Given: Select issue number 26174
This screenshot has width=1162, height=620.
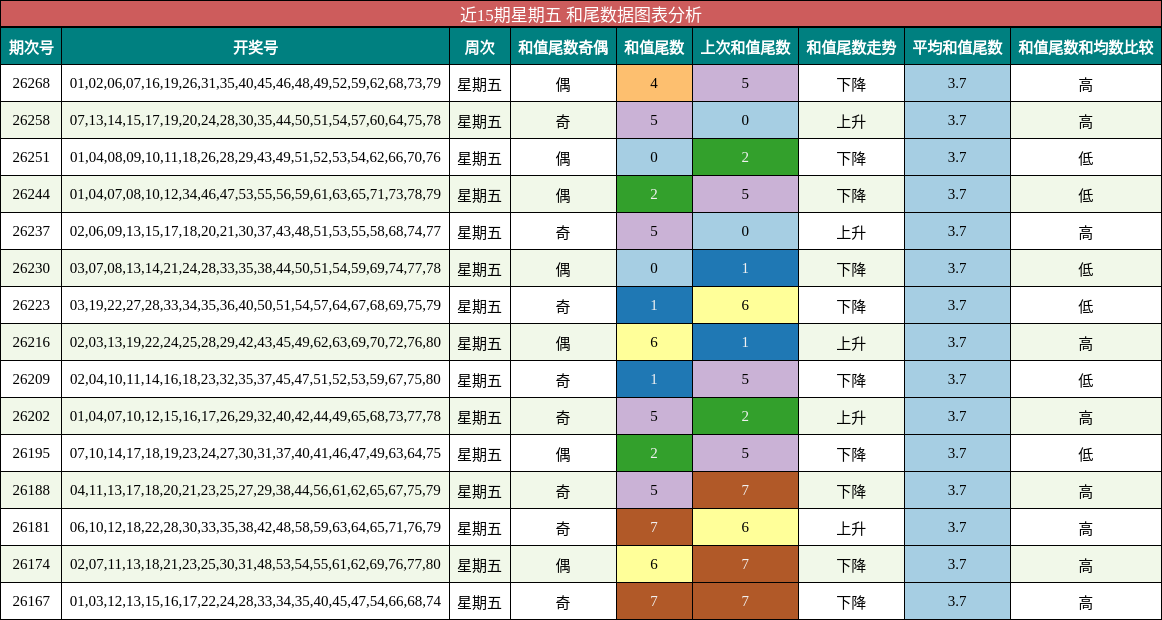Looking at the screenshot, I should (x=31, y=565).
